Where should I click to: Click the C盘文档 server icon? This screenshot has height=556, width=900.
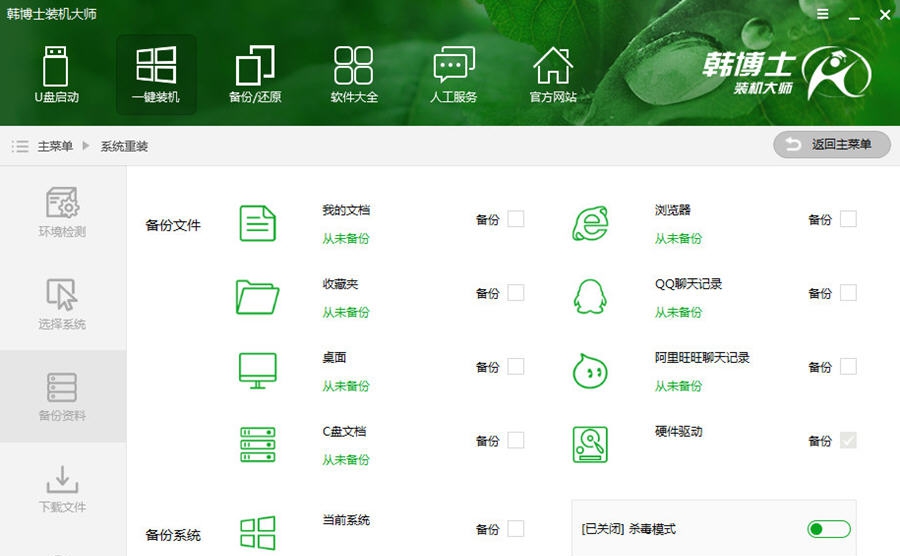click(x=257, y=444)
